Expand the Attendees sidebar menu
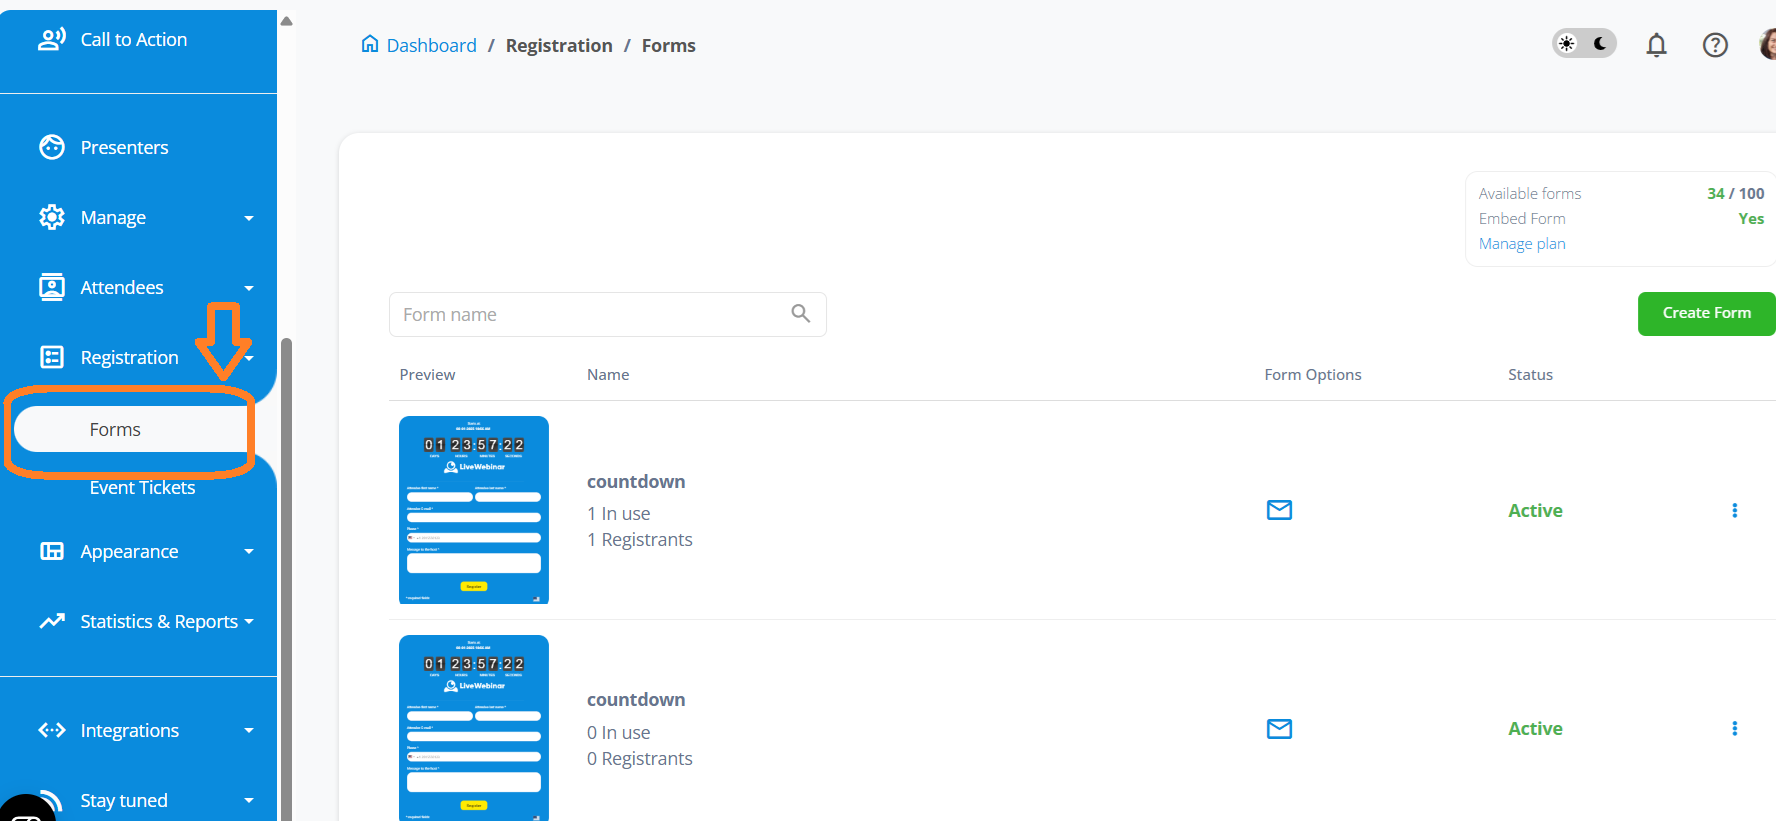Viewport: 1776px width, 821px height. click(x=145, y=288)
